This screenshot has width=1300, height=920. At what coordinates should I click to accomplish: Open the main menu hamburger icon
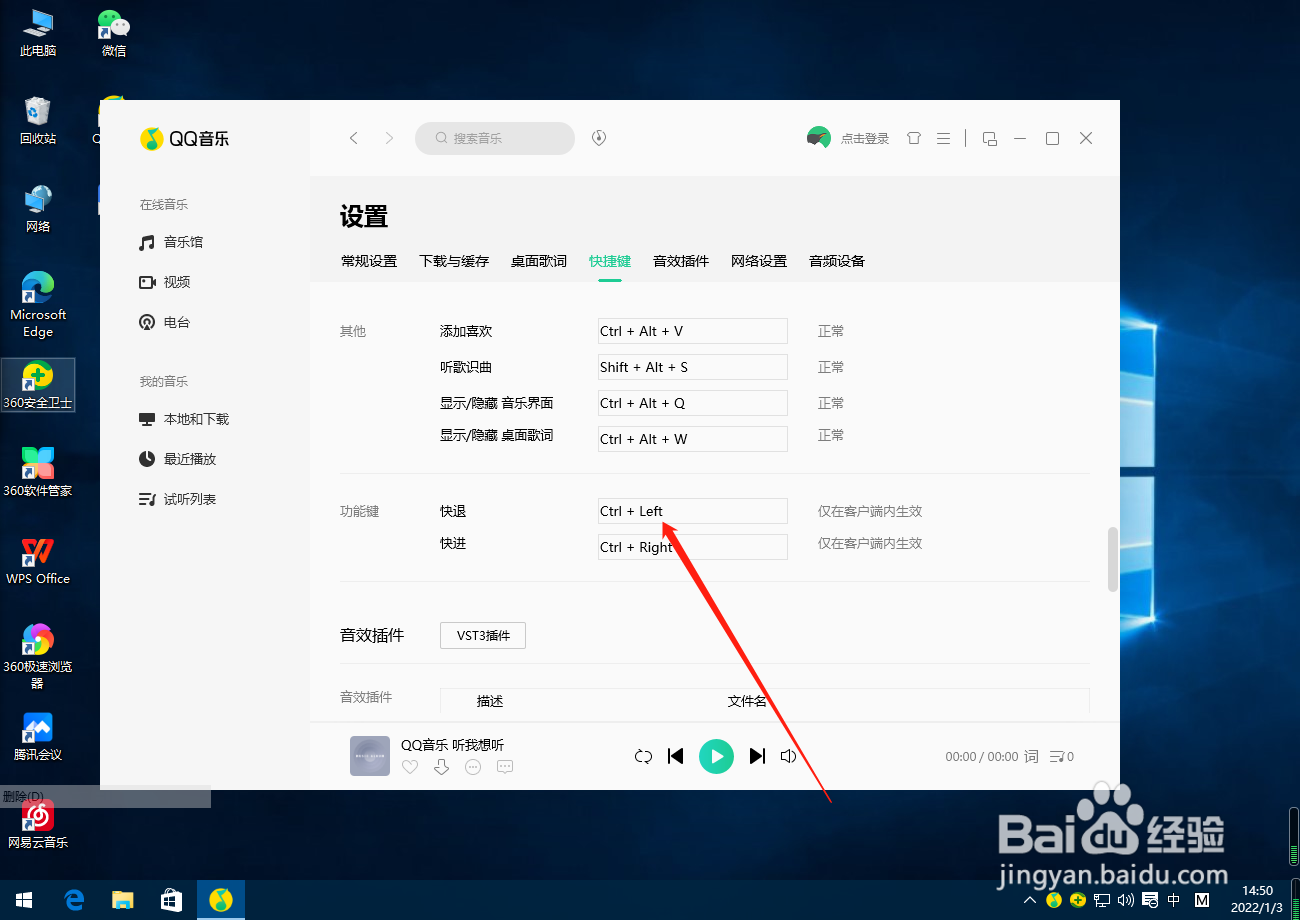(x=943, y=138)
